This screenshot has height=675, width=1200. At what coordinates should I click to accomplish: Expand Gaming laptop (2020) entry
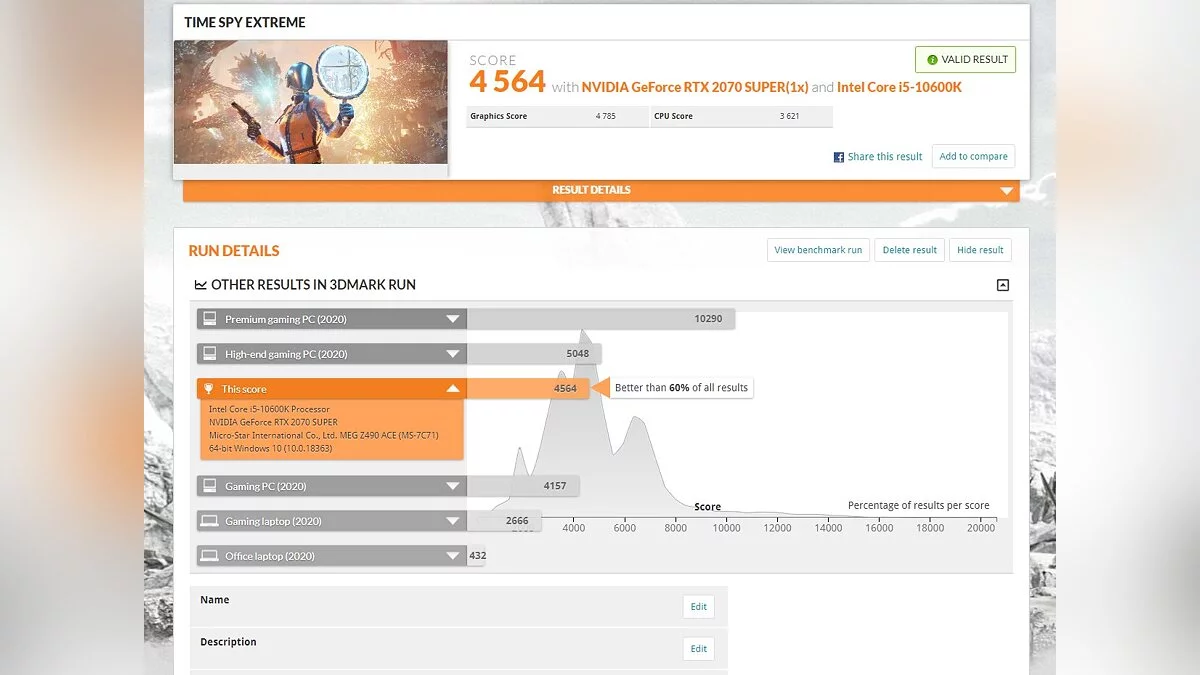click(x=332, y=521)
